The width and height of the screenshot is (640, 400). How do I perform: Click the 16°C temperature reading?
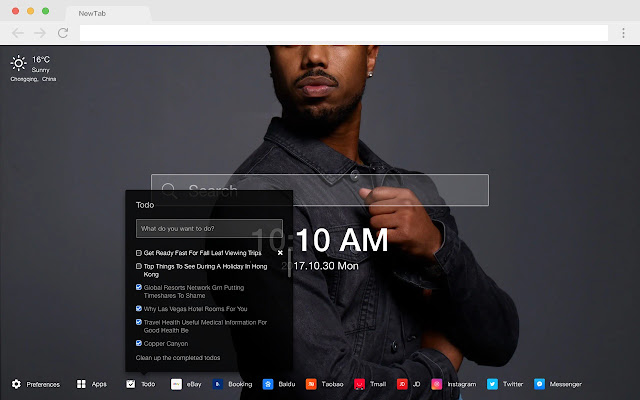click(41, 60)
